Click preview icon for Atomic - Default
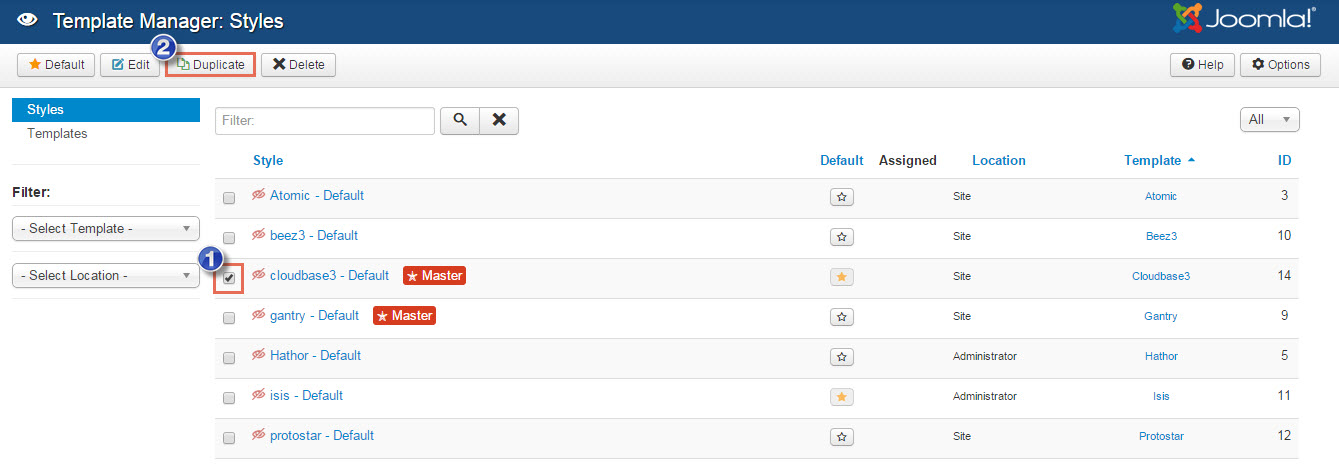Image resolution: width=1339 pixels, height=472 pixels. coord(259,195)
